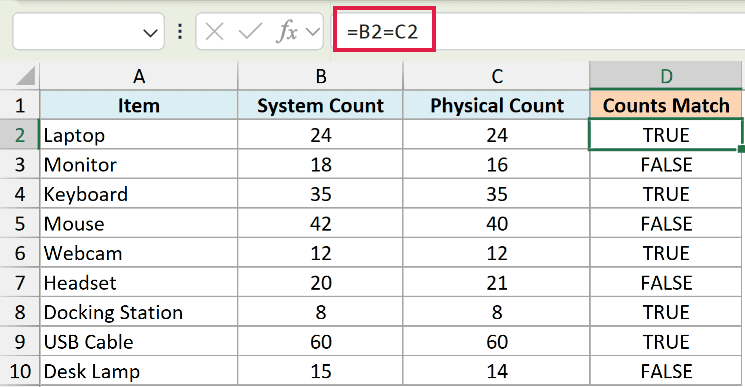Viewport: 745px width, 387px height.
Task: Click the 'Physical Count' header cell
Action: [x=497, y=105]
